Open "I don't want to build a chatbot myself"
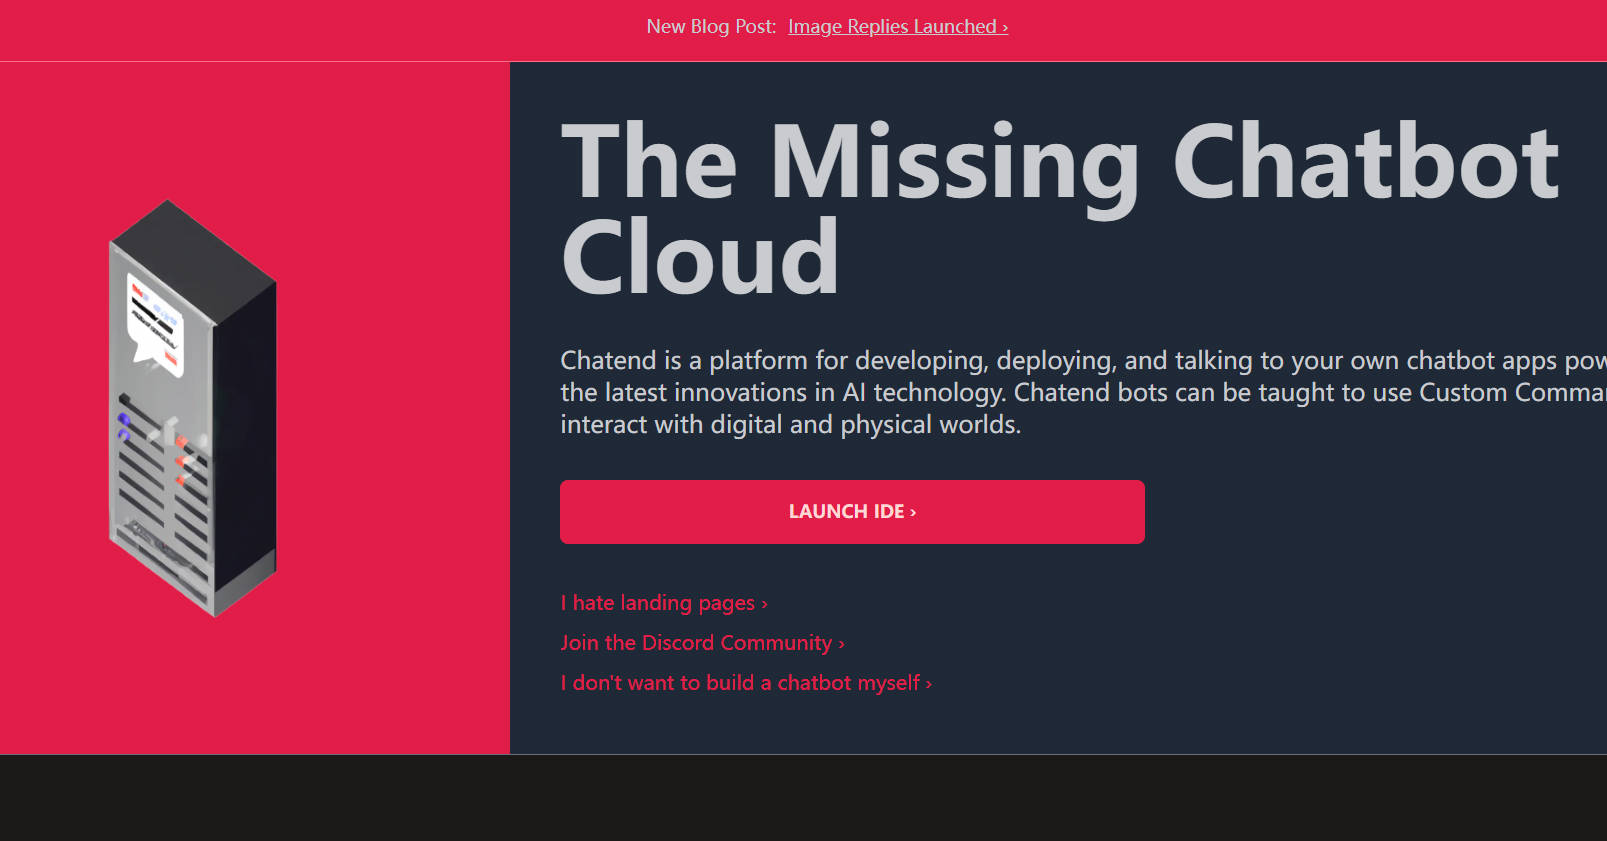This screenshot has height=841, width=1607. pos(745,683)
